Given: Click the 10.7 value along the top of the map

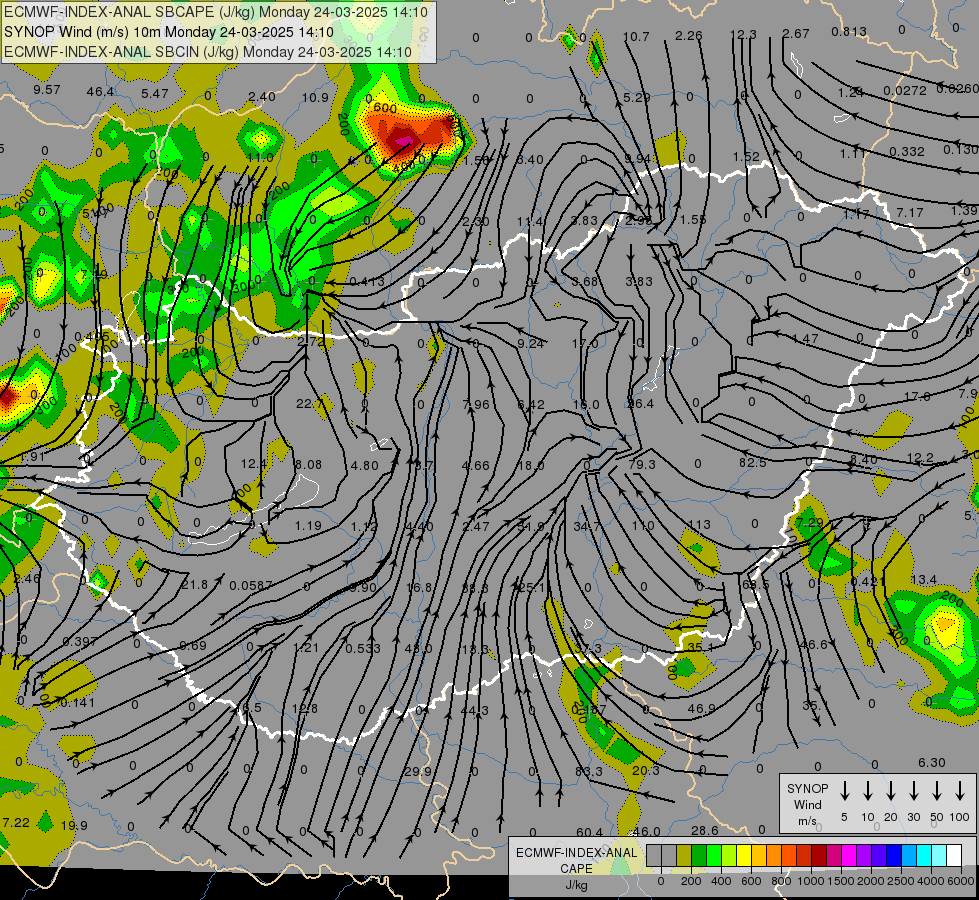Looking at the screenshot, I should point(636,37).
